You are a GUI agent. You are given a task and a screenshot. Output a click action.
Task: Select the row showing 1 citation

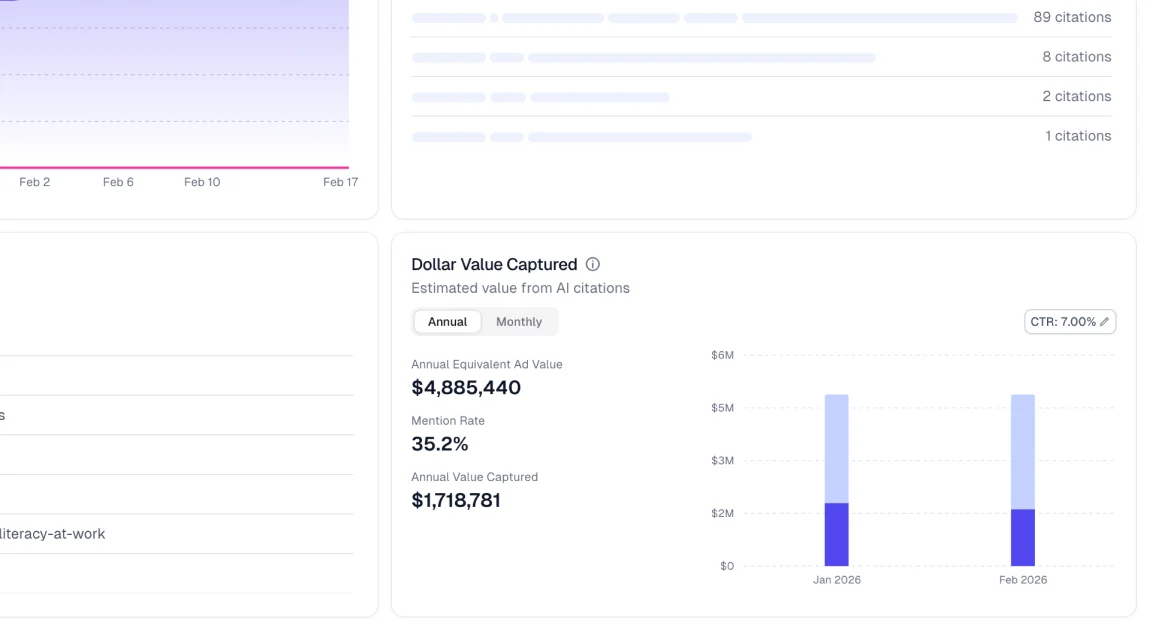pyautogui.click(x=760, y=136)
